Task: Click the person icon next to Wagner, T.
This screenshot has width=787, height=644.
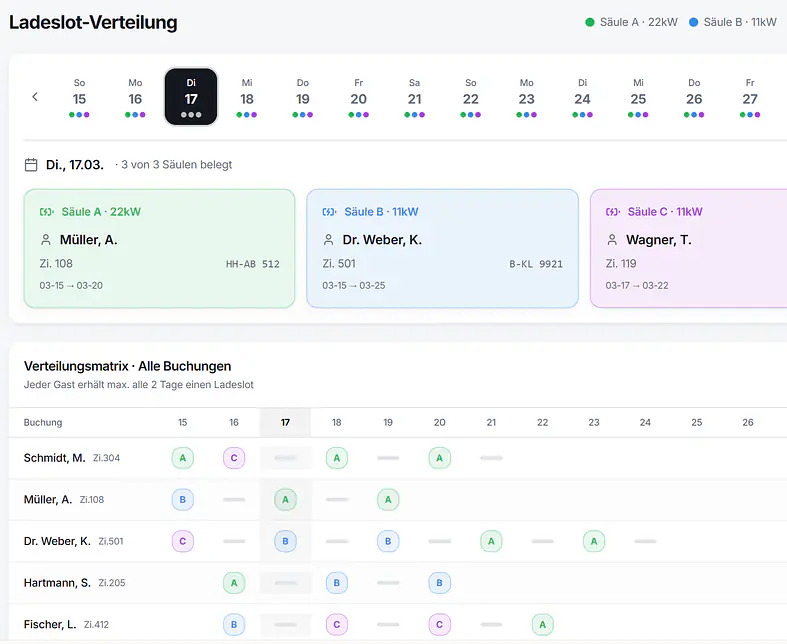Action: [612, 240]
